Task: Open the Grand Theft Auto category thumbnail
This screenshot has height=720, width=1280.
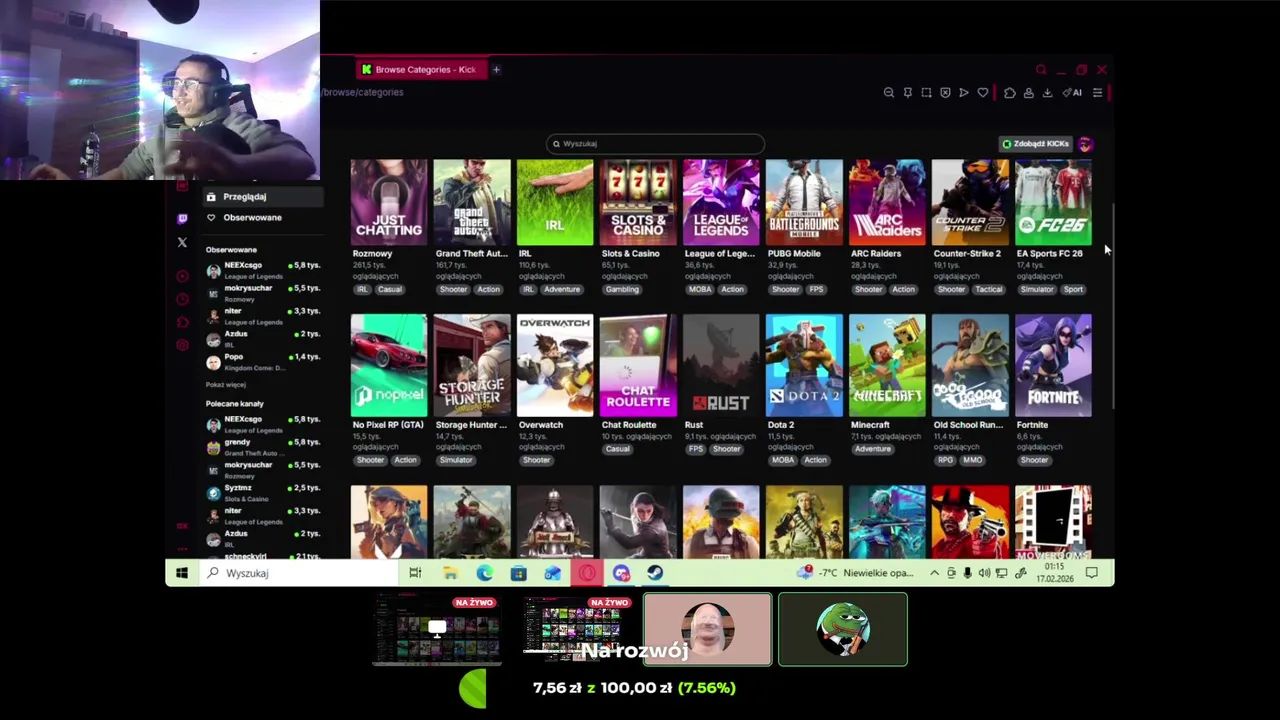Action: coord(472,202)
